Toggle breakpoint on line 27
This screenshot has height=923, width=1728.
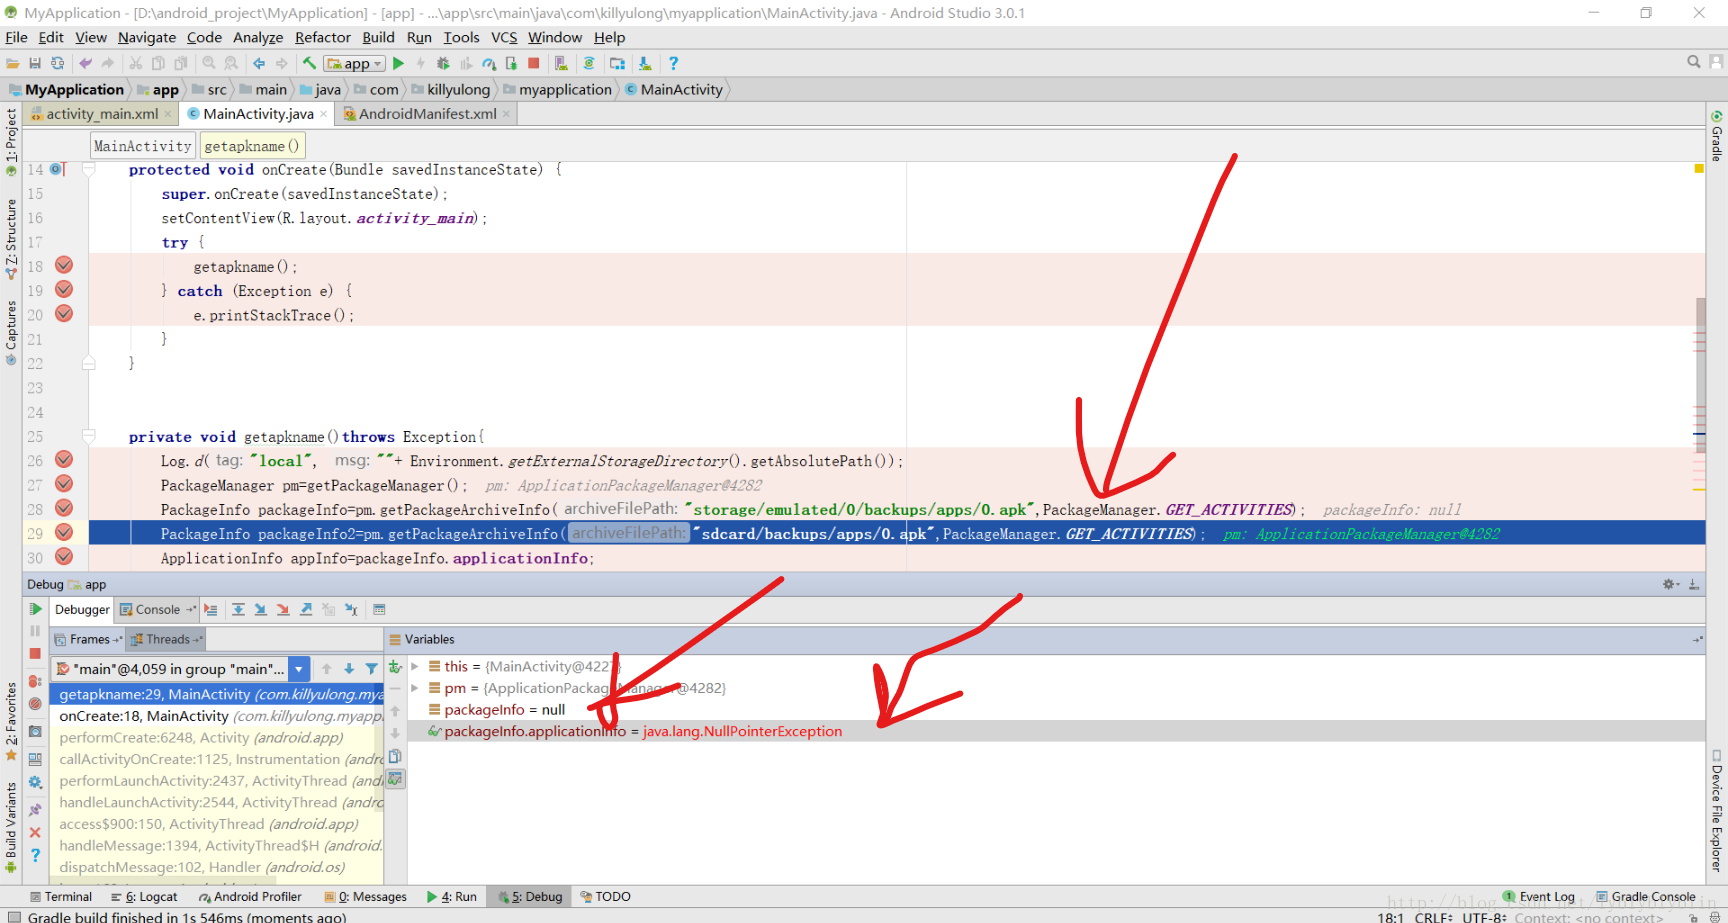pyautogui.click(x=64, y=483)
